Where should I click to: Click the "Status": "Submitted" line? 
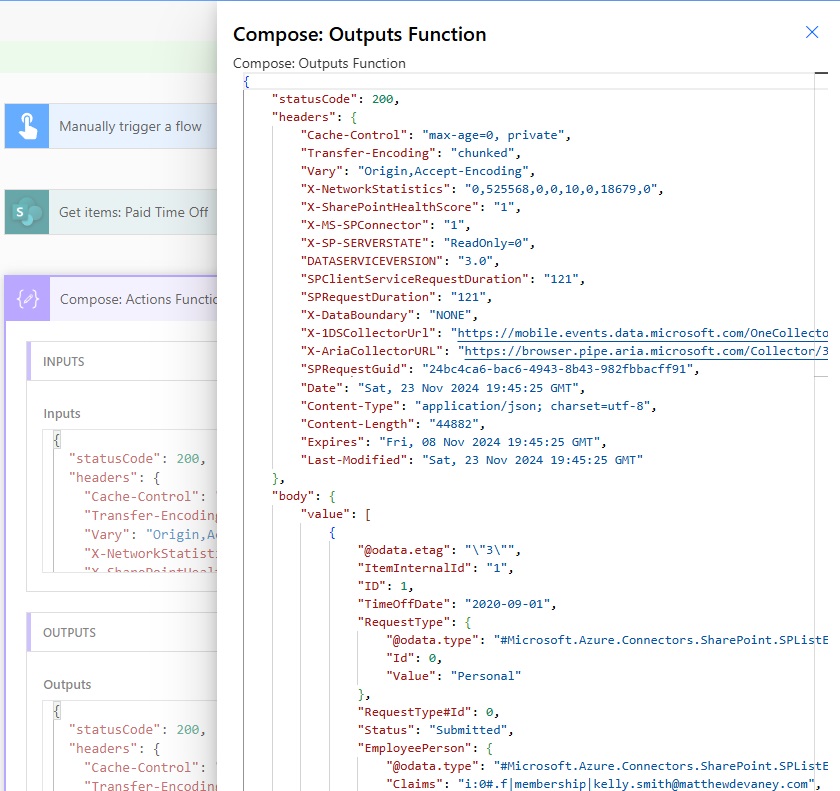pyautogui.click(x=435, y=730)
